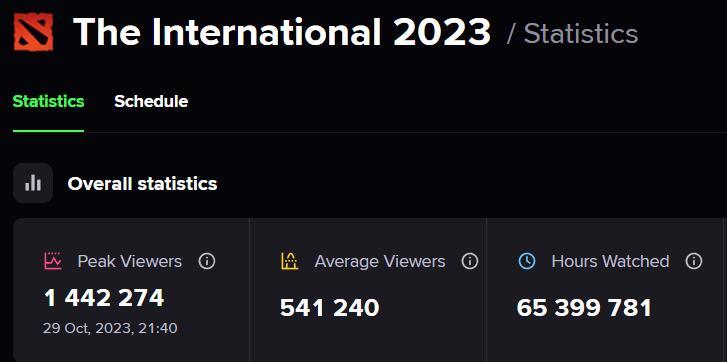Click the Average Viewers info icon
Screen dimensions: 727x362
point(470,261)
